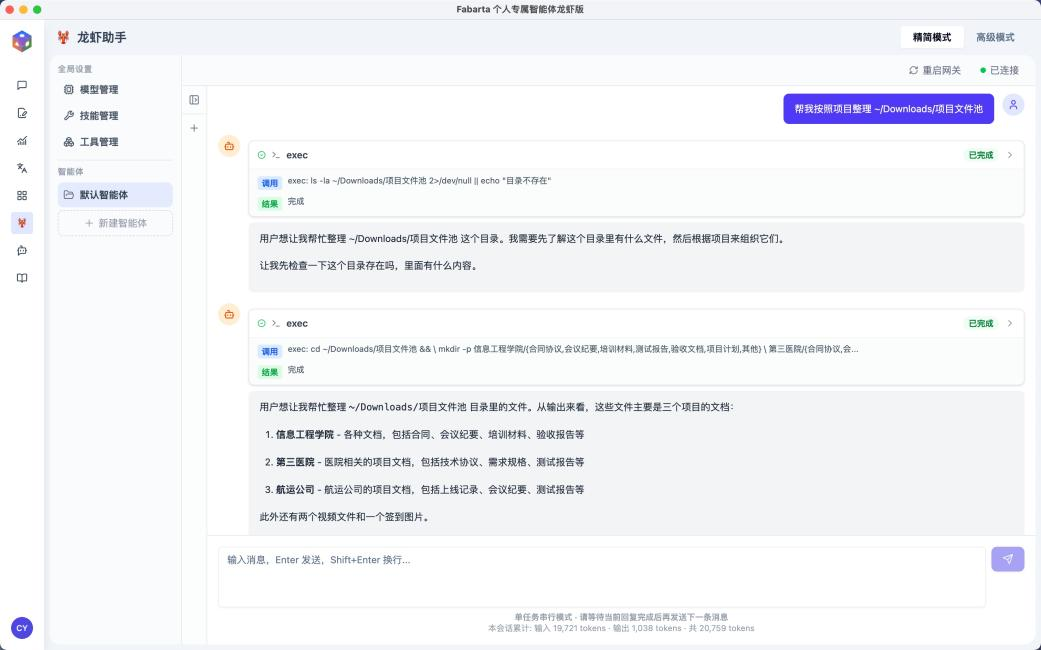Click the message input field
This screenshot has width=1041, height=650.
(x=601, y=576)
